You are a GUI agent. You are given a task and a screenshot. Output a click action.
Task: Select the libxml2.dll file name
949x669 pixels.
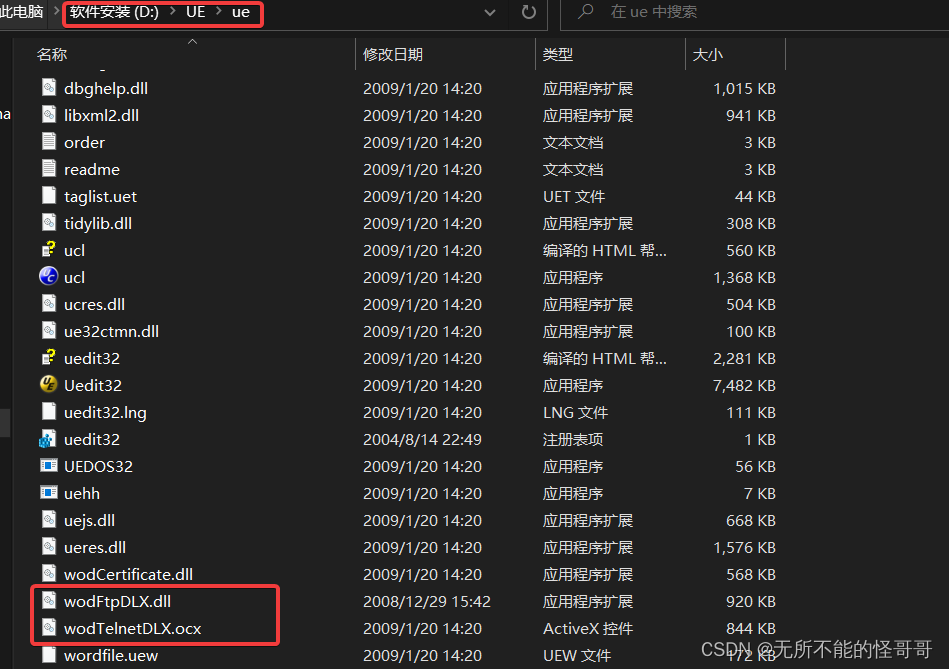click(x=102, y=115)
